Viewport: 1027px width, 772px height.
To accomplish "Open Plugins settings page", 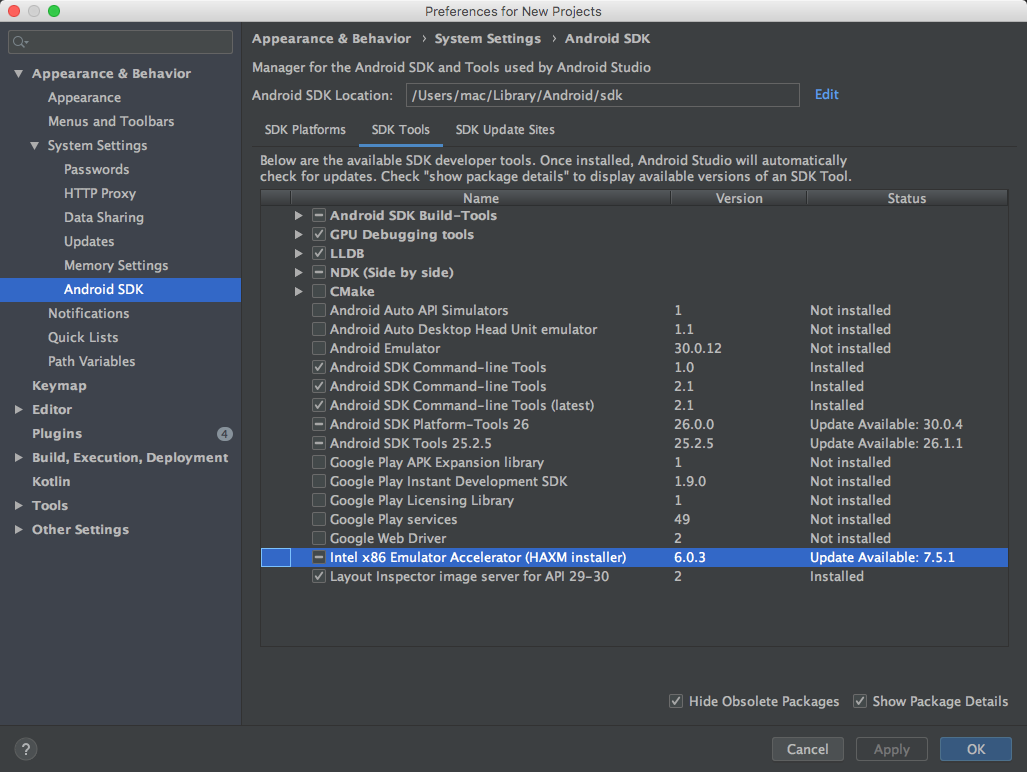I will (x=57, y=433).
